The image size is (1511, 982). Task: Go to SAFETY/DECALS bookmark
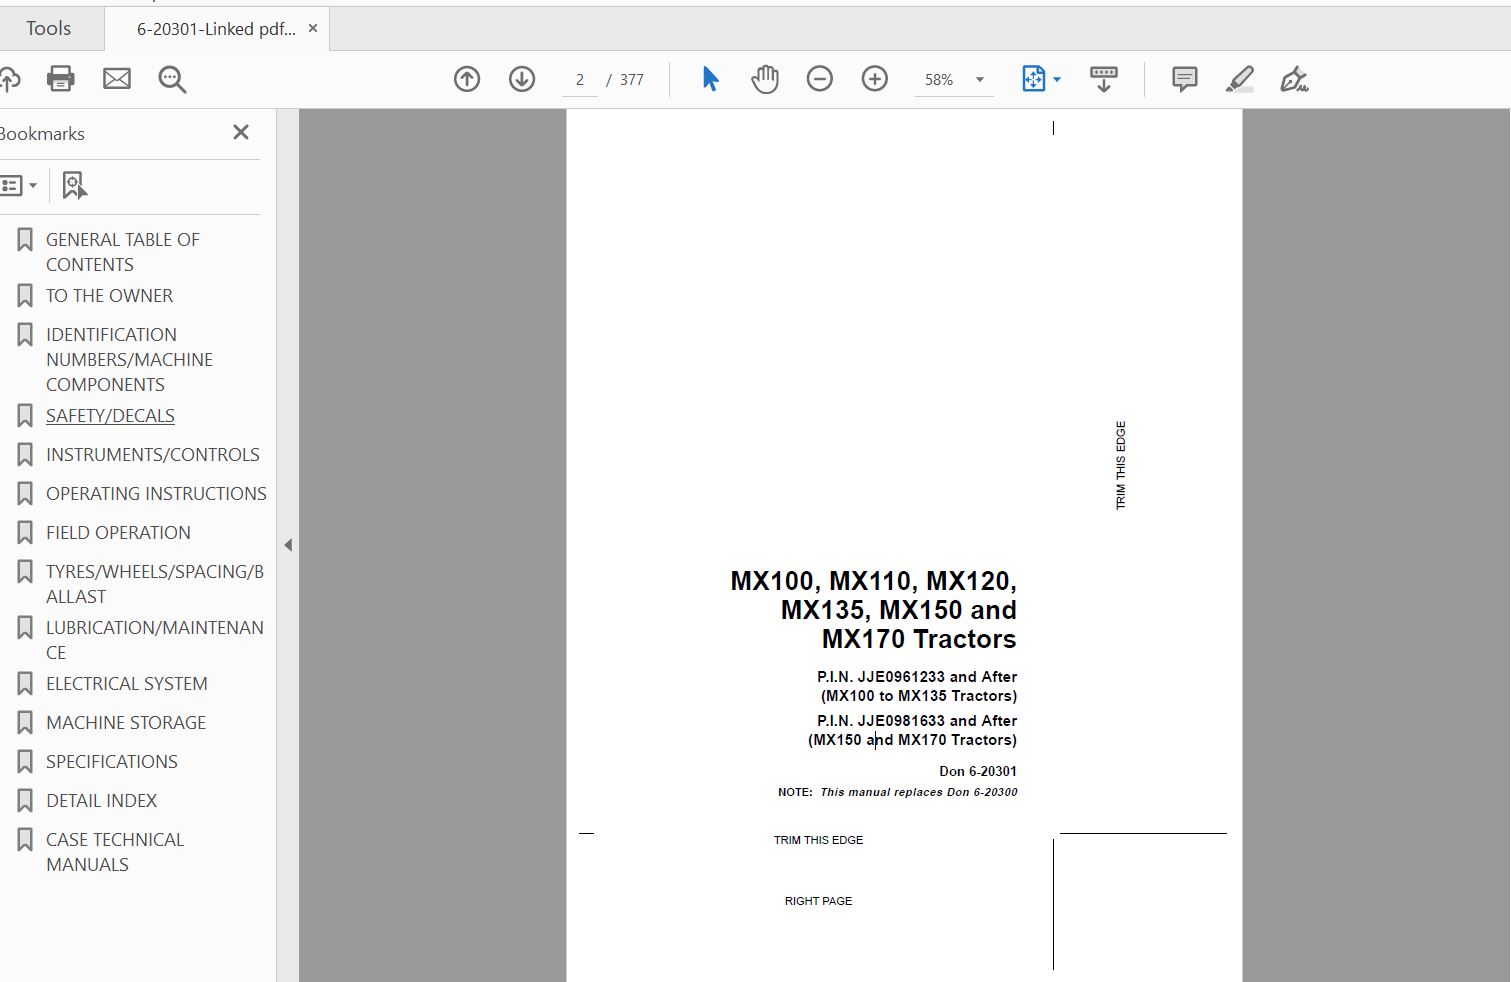pos(110,416)
